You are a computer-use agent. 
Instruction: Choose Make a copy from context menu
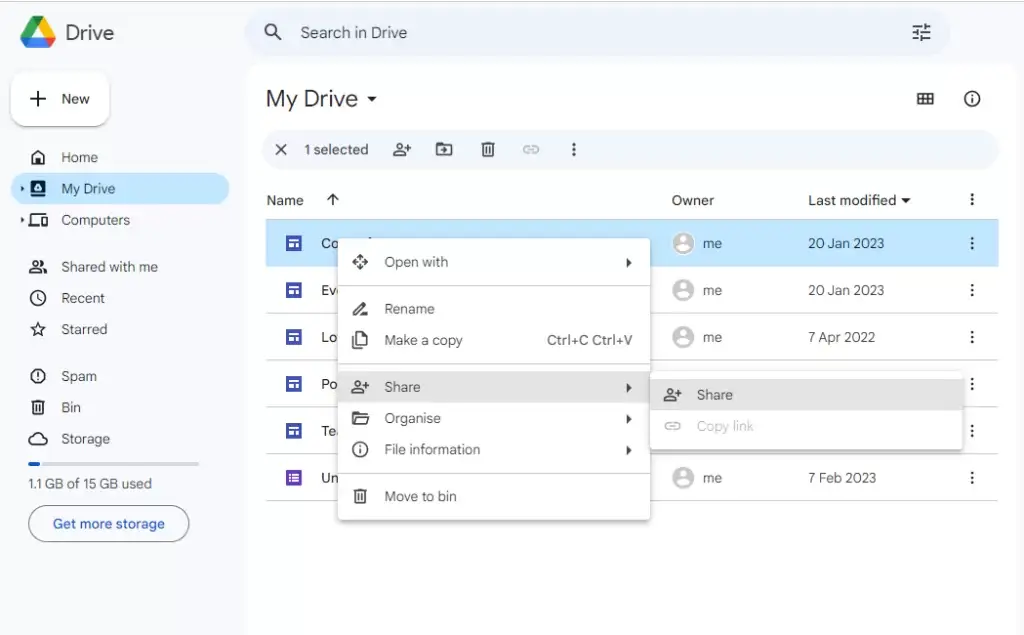(x=494, y=340)
